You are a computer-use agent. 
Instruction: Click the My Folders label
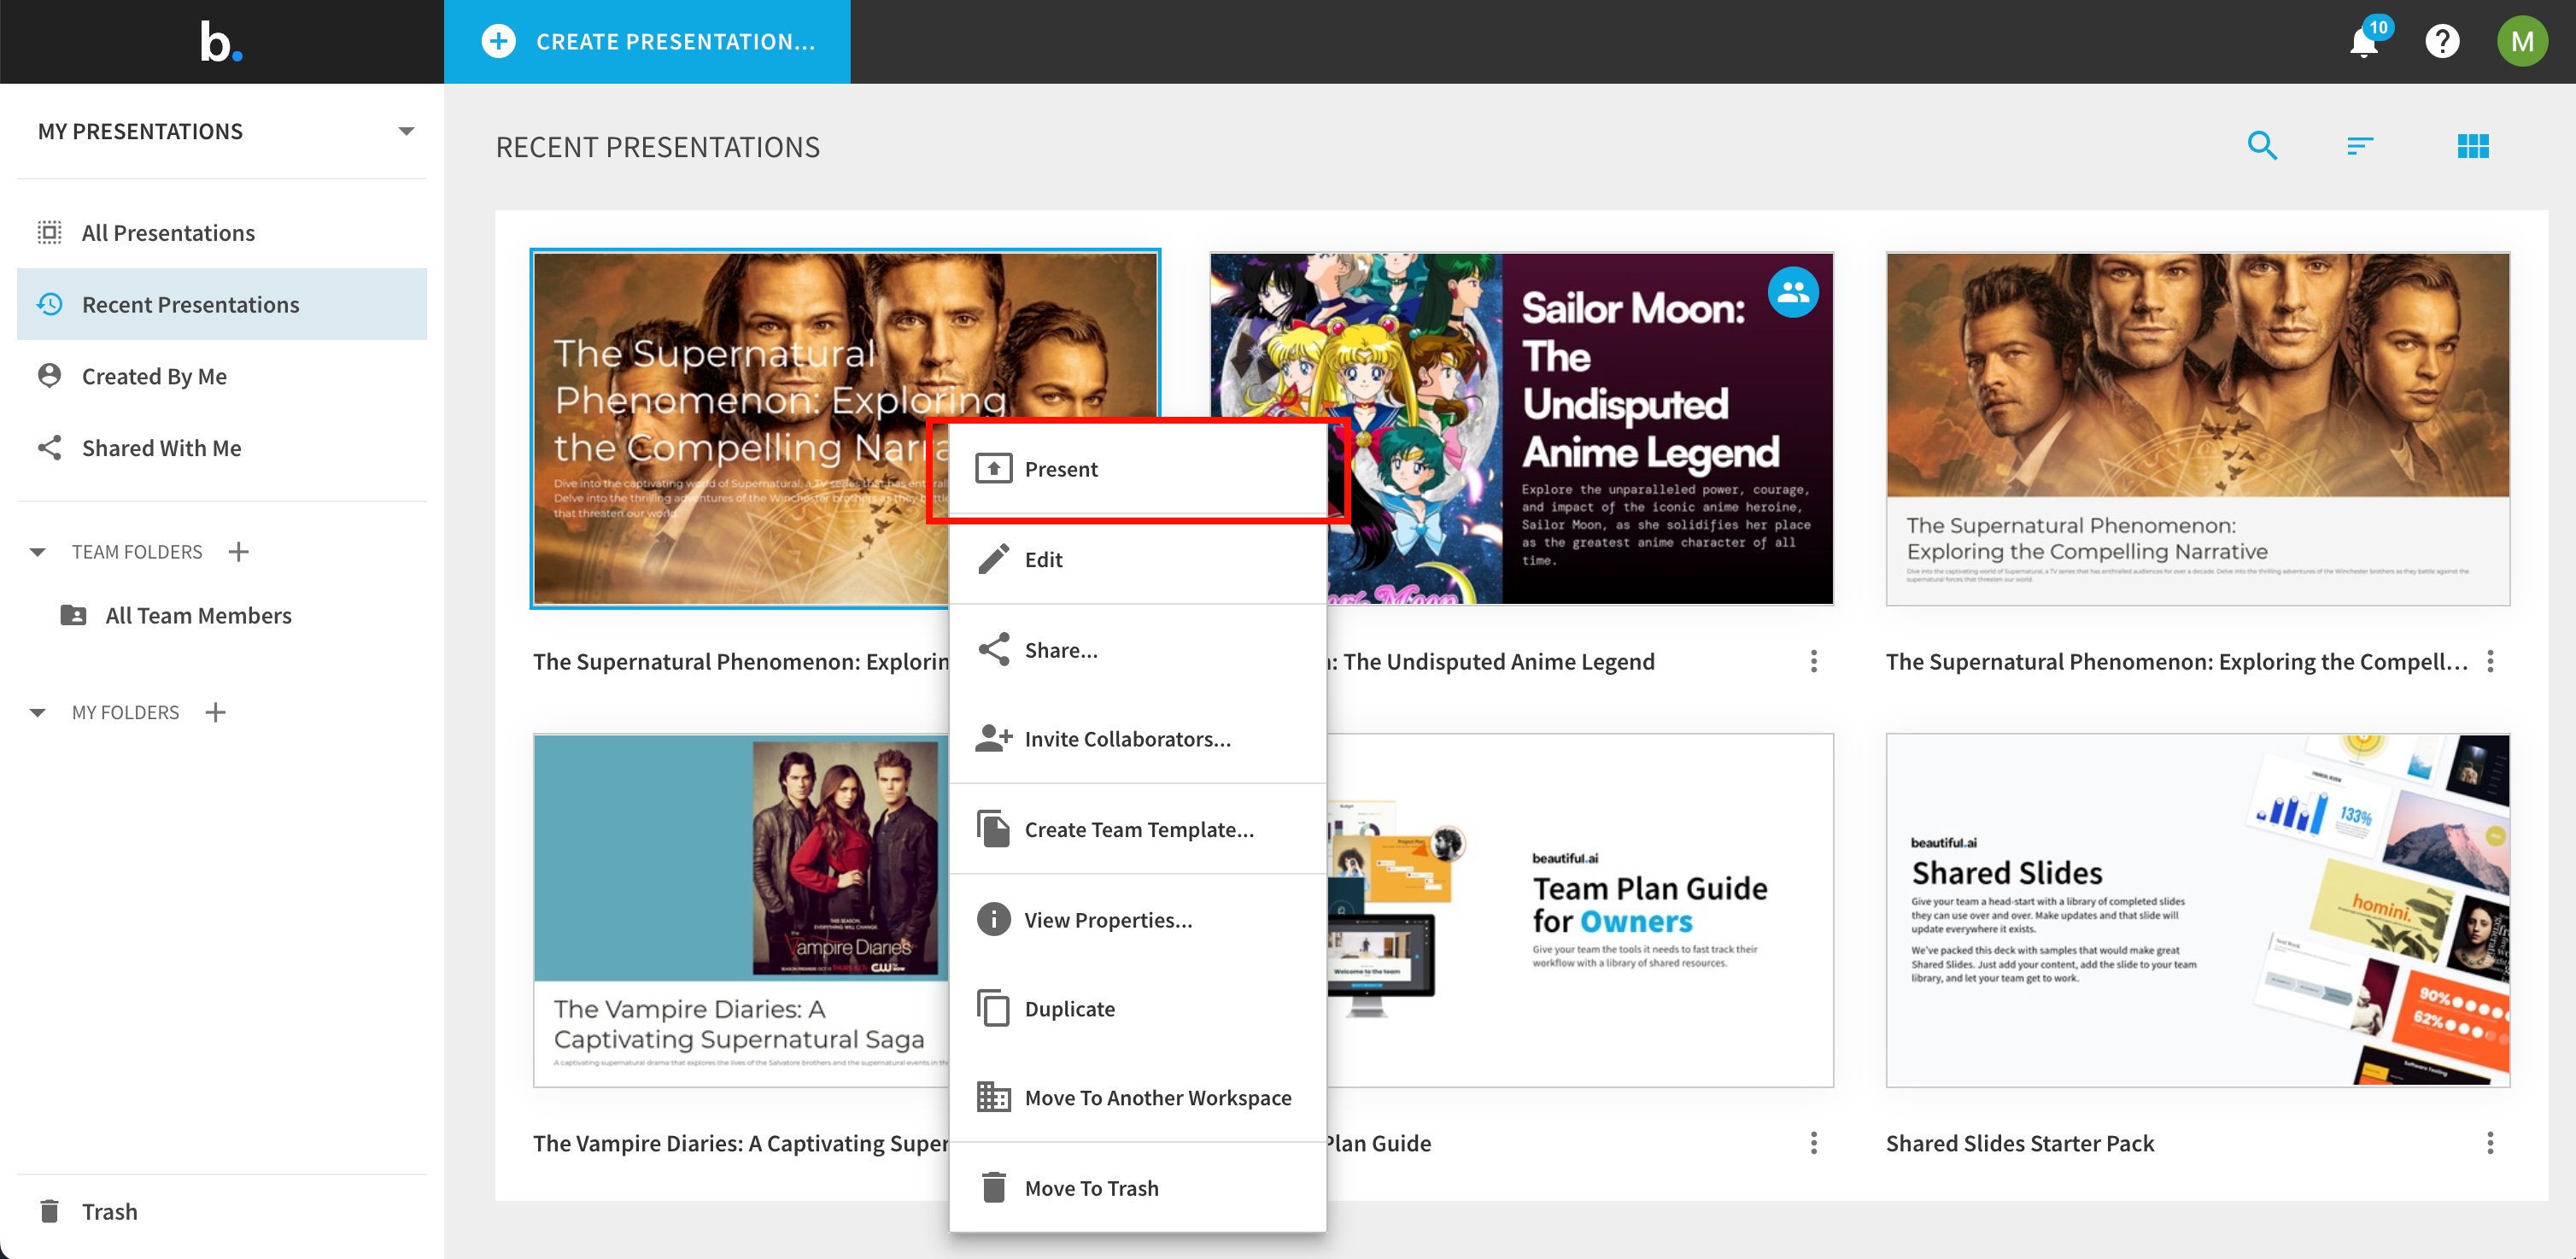pos(125,712)
